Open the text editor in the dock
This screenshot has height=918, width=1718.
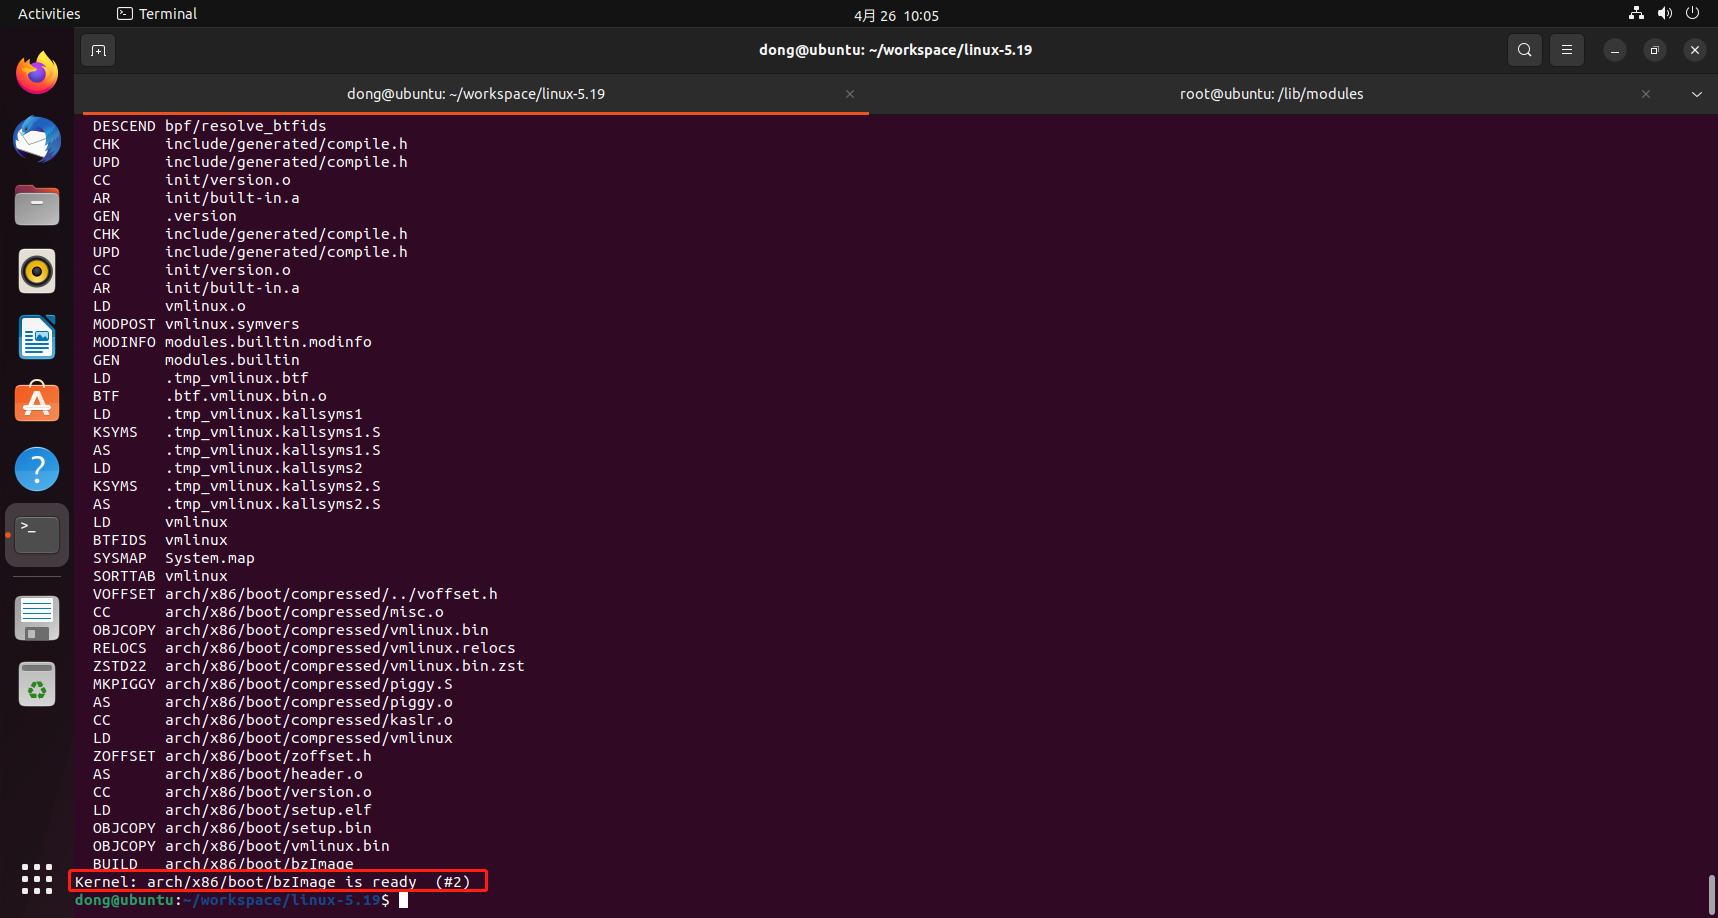coord(37,618)
